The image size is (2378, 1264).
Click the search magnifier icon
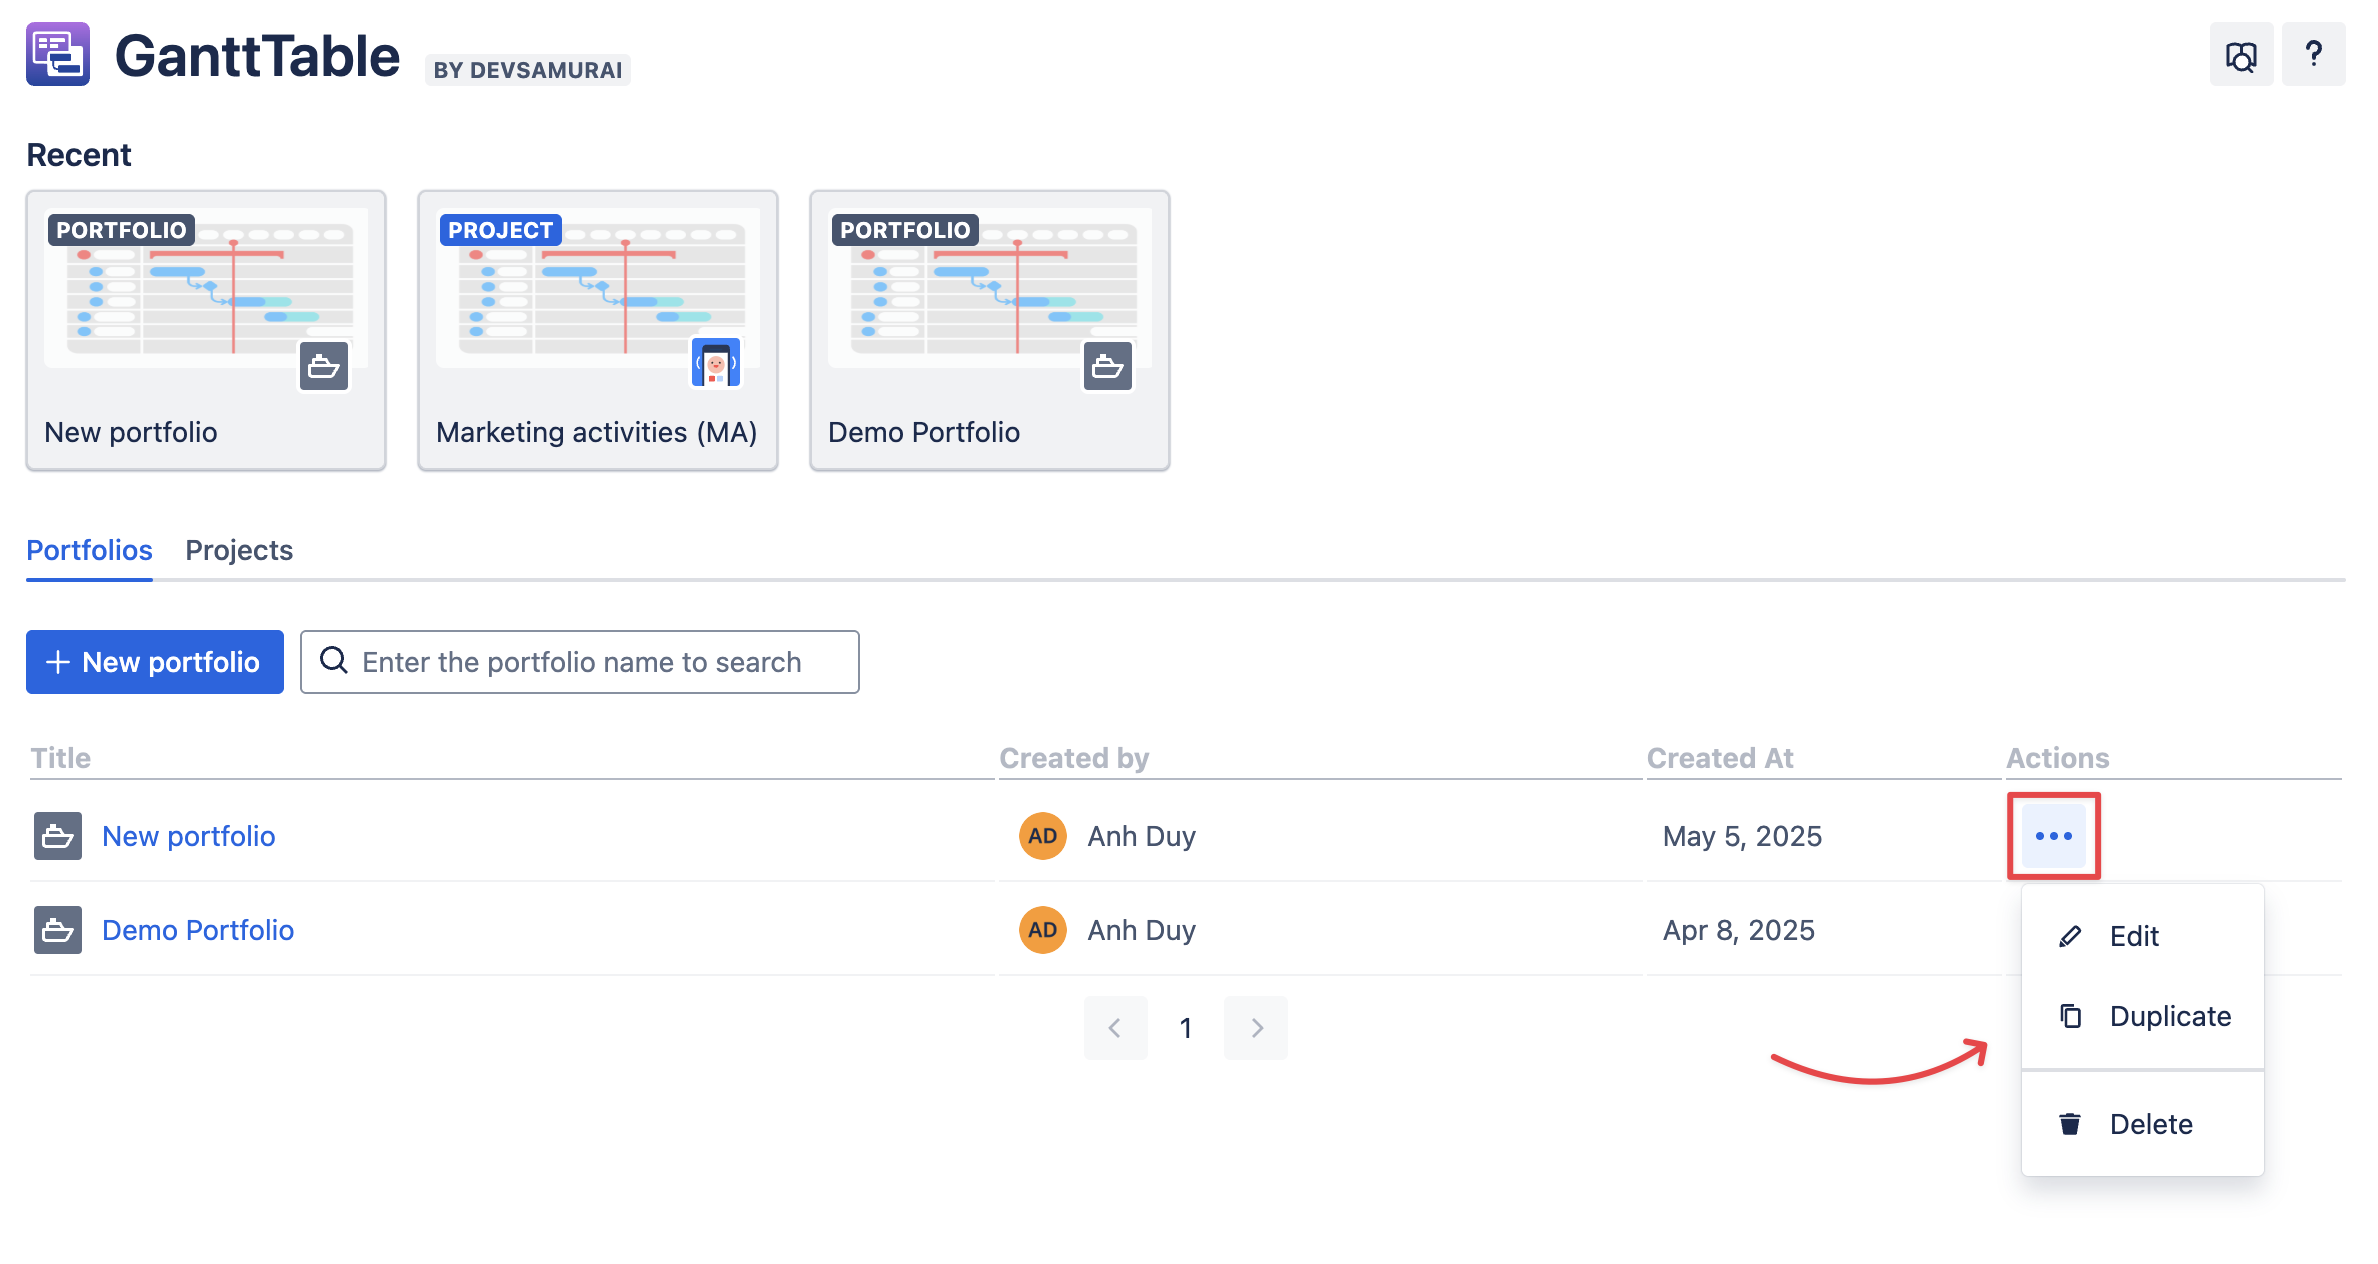point(334,661)
